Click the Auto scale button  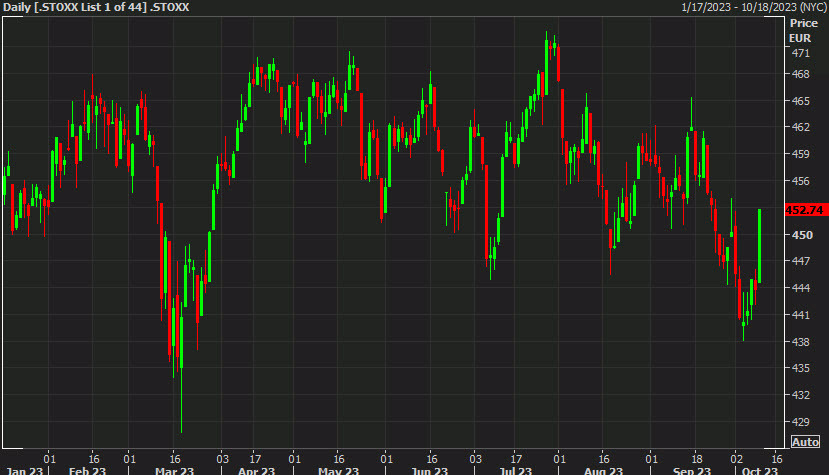pos(805,442)
